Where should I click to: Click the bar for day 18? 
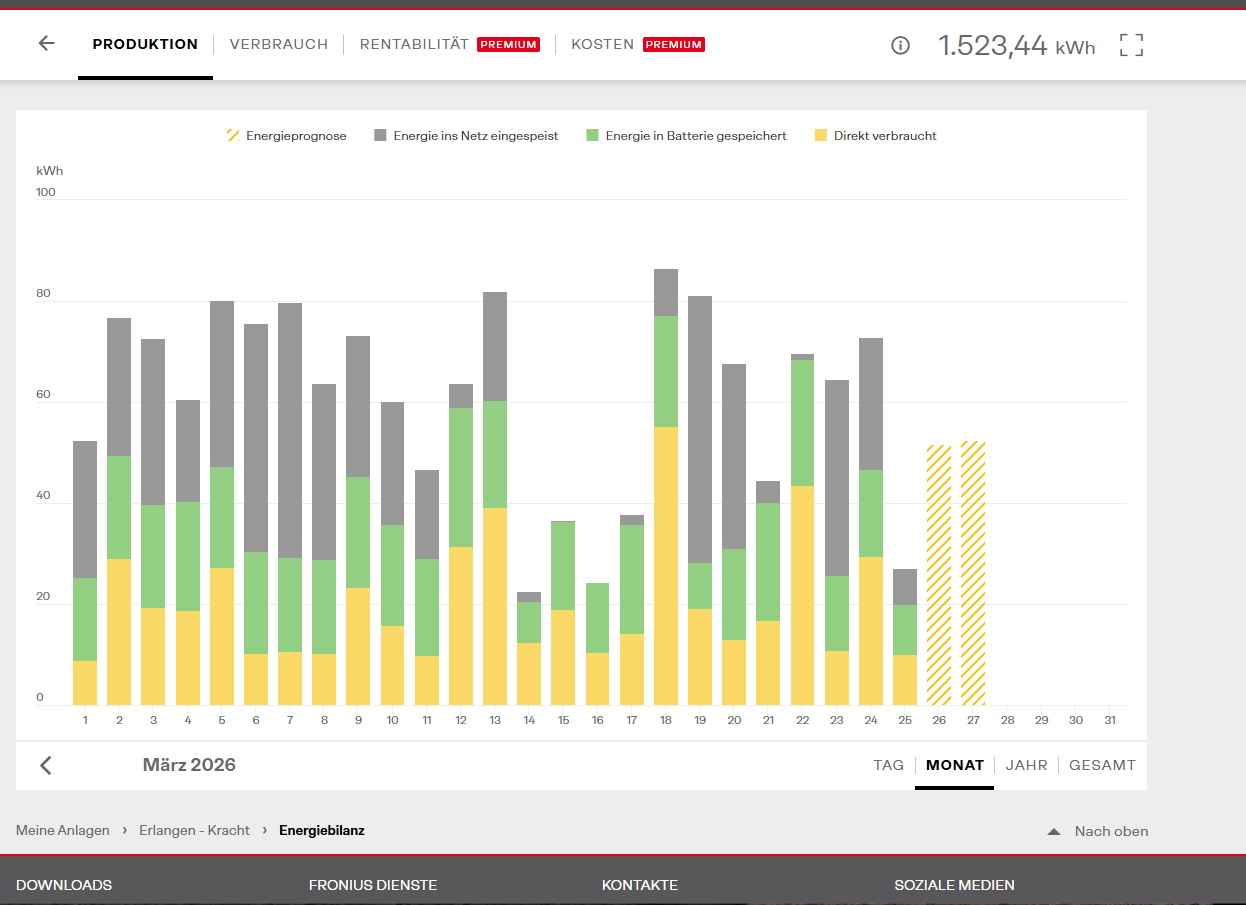click(666, 500)
